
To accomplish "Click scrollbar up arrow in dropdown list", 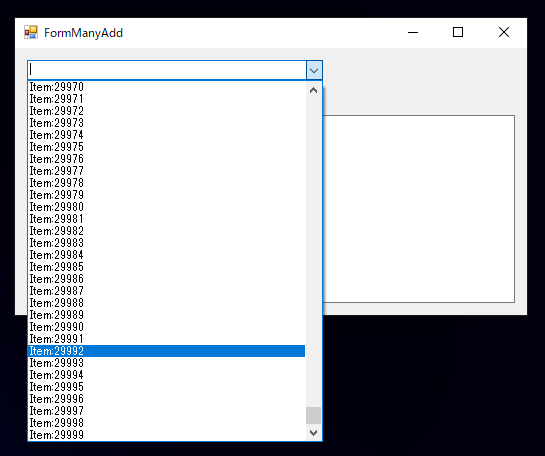I will coord(314,90).
